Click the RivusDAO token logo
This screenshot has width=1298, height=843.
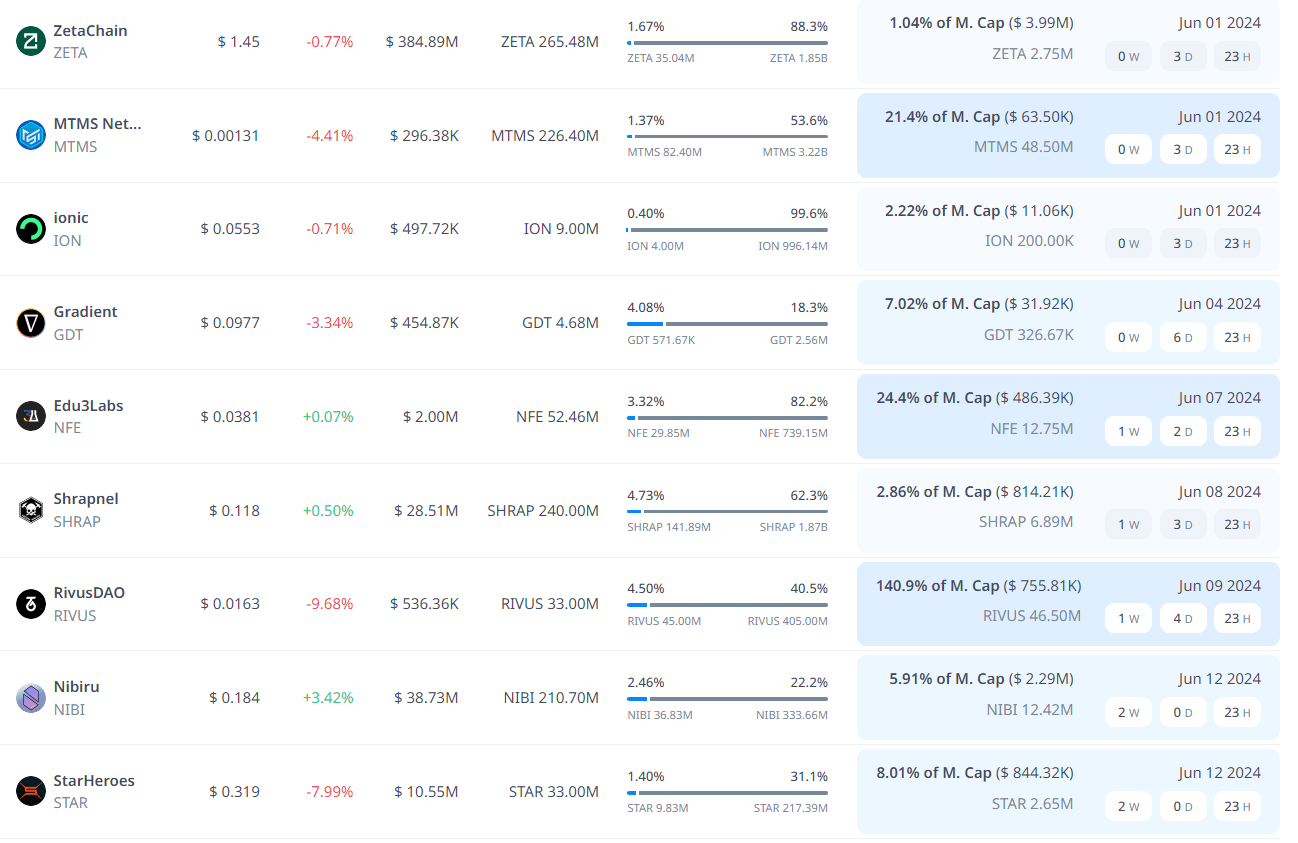coord(31,604)
